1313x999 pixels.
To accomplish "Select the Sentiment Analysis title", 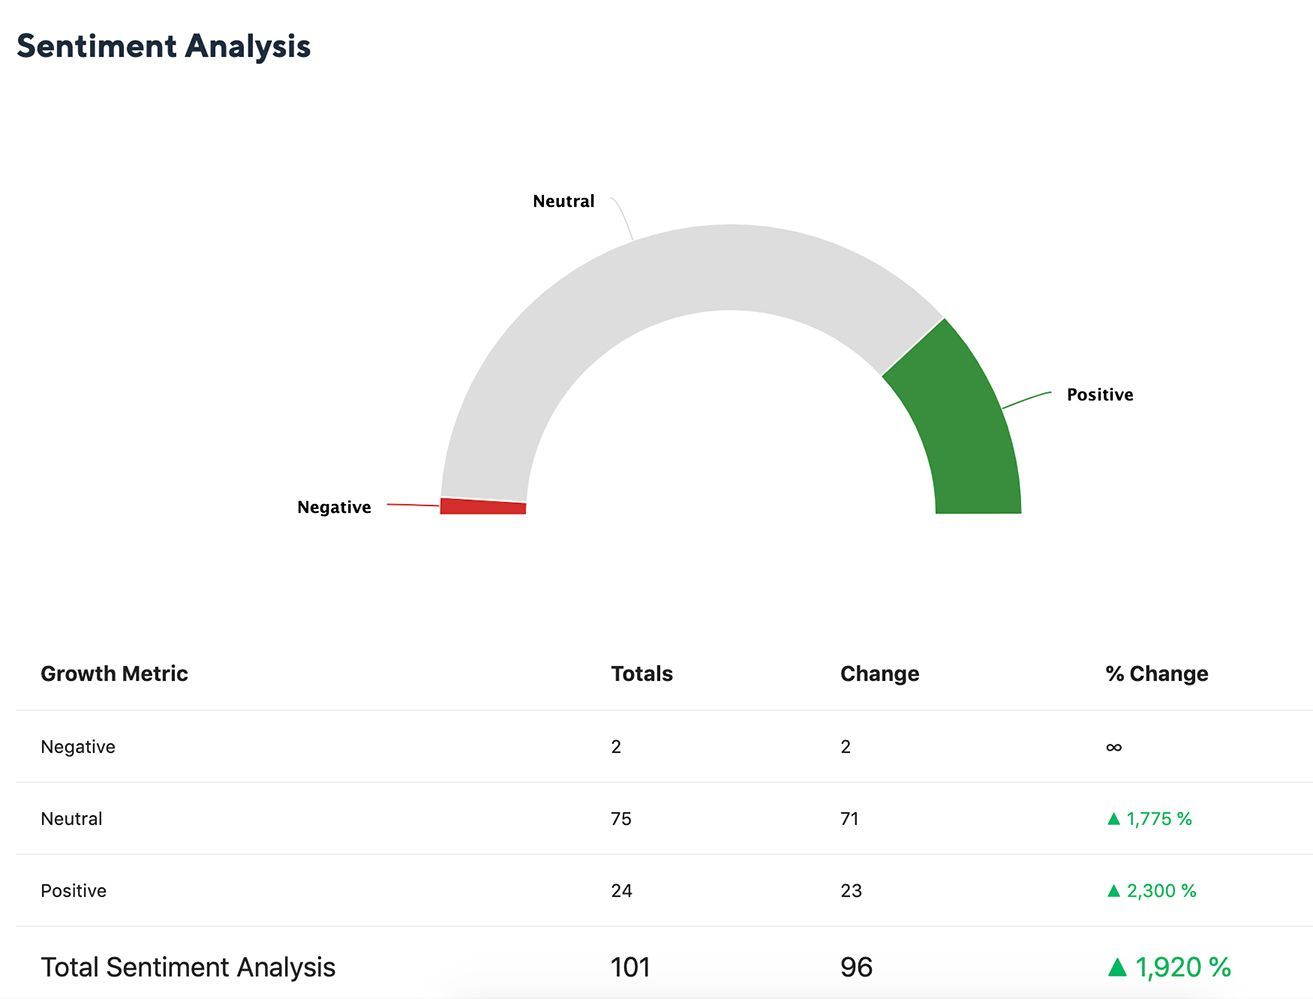I will pos(162,45).
